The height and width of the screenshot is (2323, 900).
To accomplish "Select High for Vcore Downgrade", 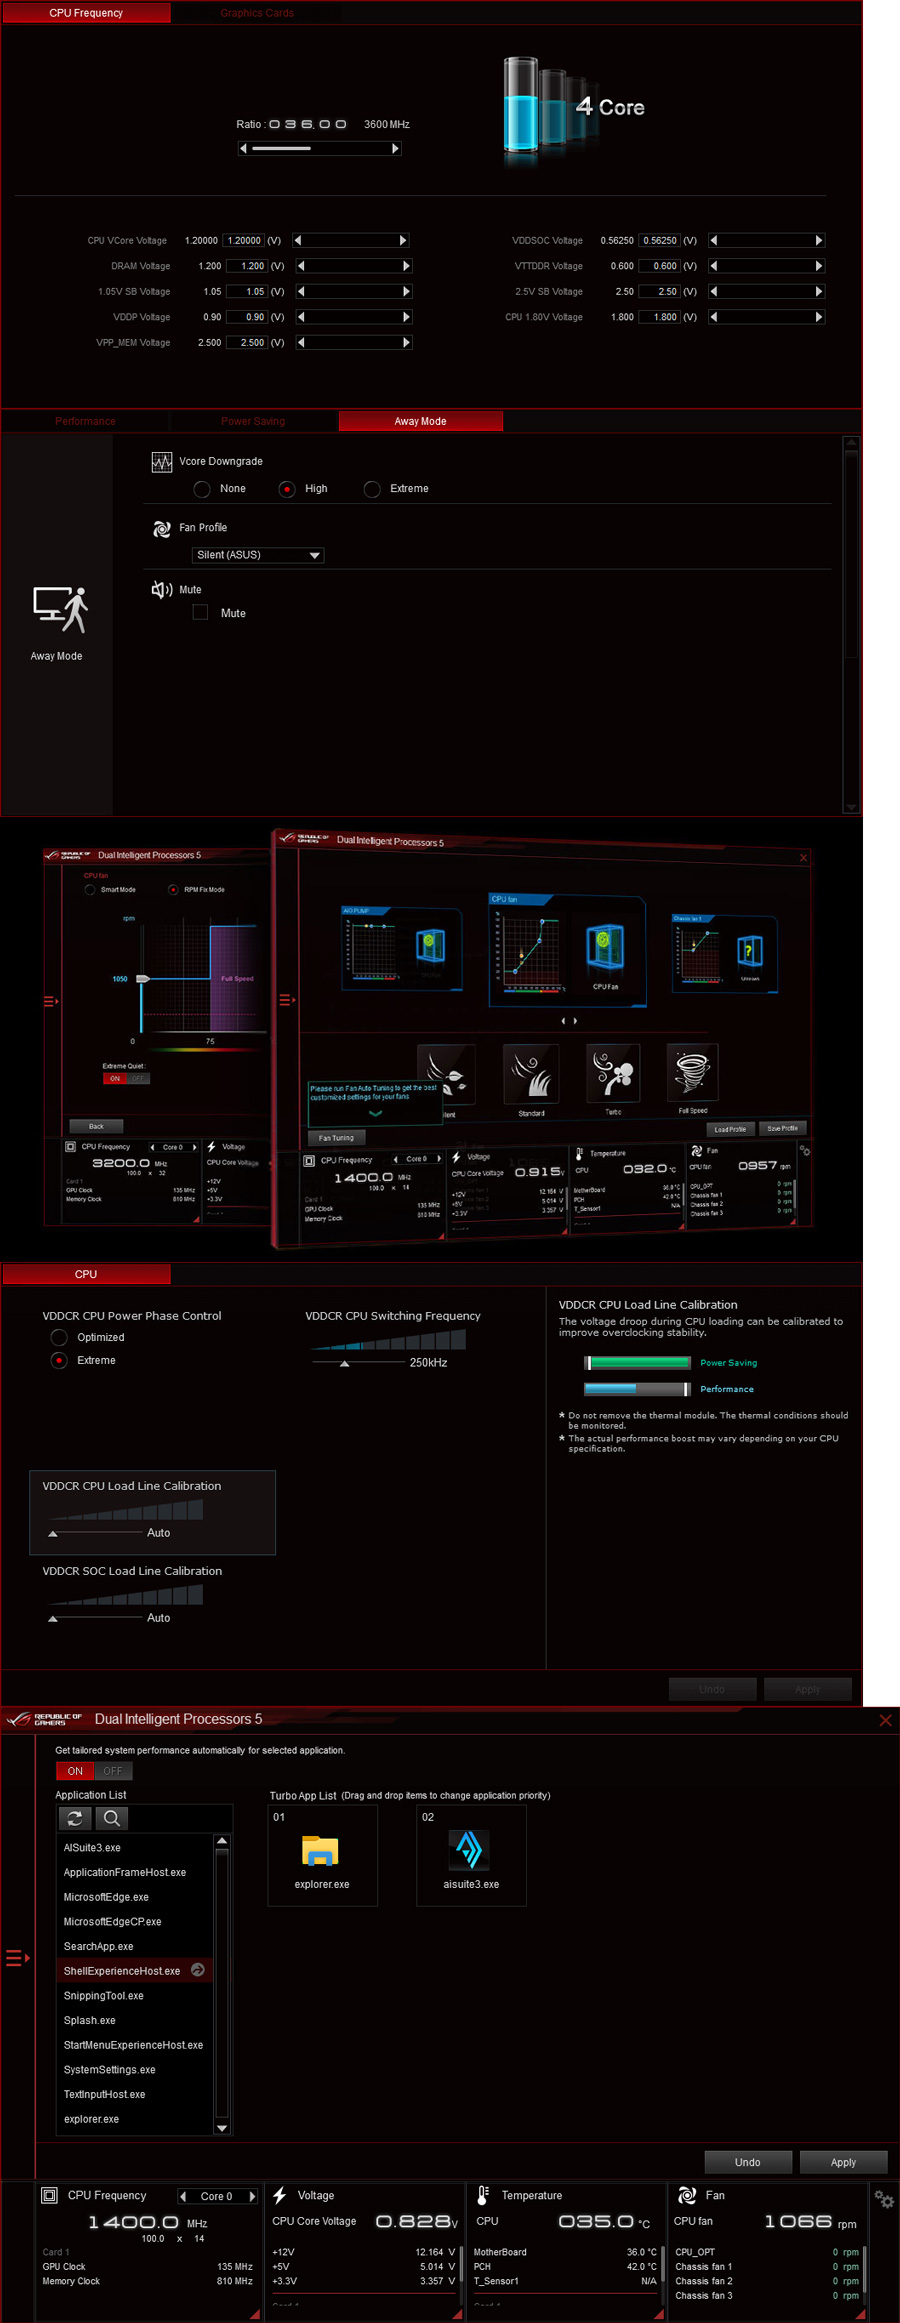I will tap(287, 489).
